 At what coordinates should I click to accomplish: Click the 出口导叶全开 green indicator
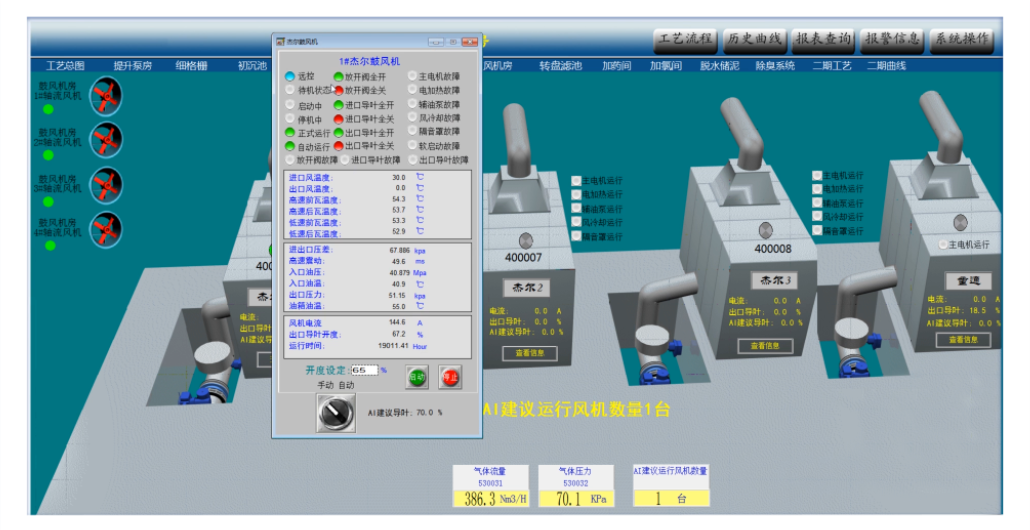(x=338, y=133)
